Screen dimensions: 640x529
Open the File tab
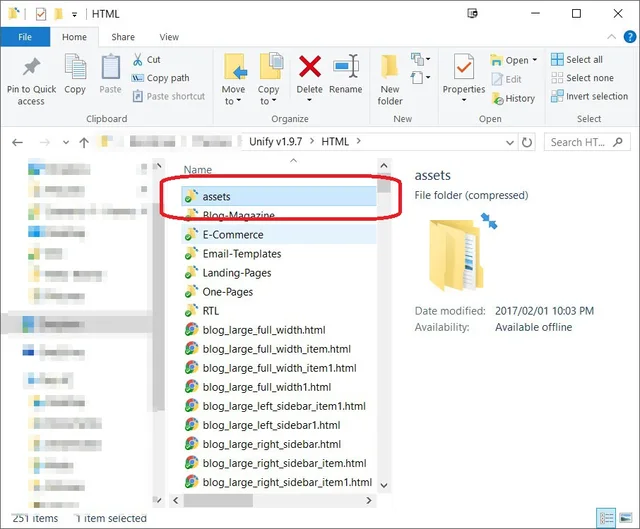tap(25, 37)
